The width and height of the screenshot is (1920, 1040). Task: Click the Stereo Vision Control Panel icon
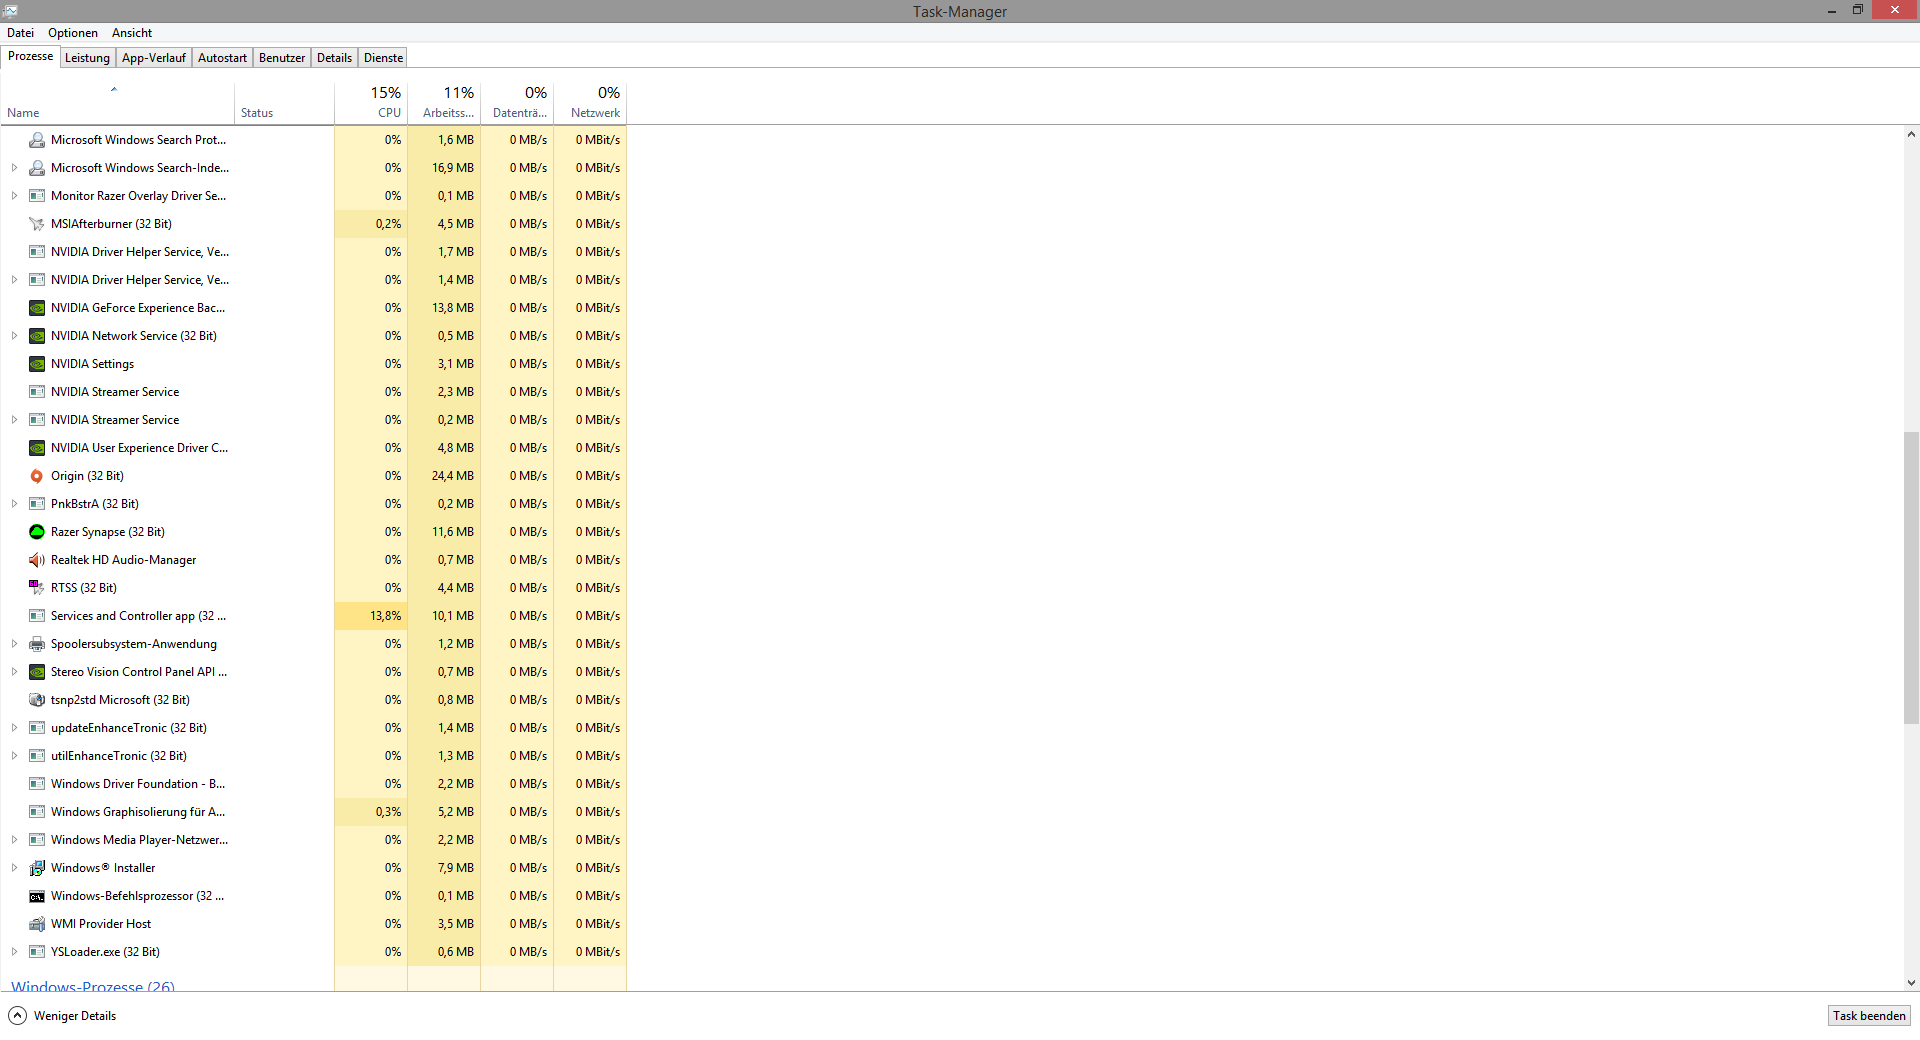37,672
